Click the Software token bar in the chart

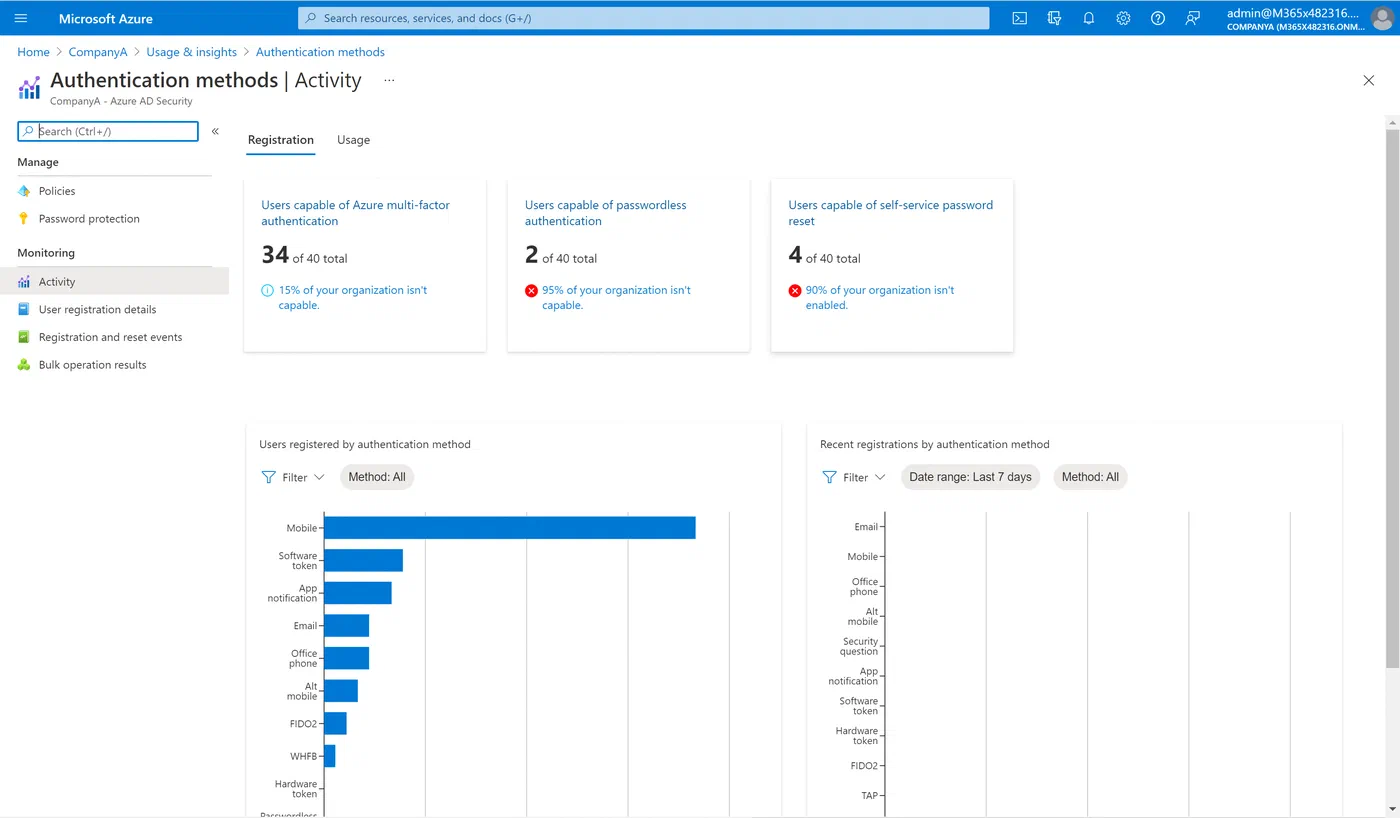(x=364, y=560)
